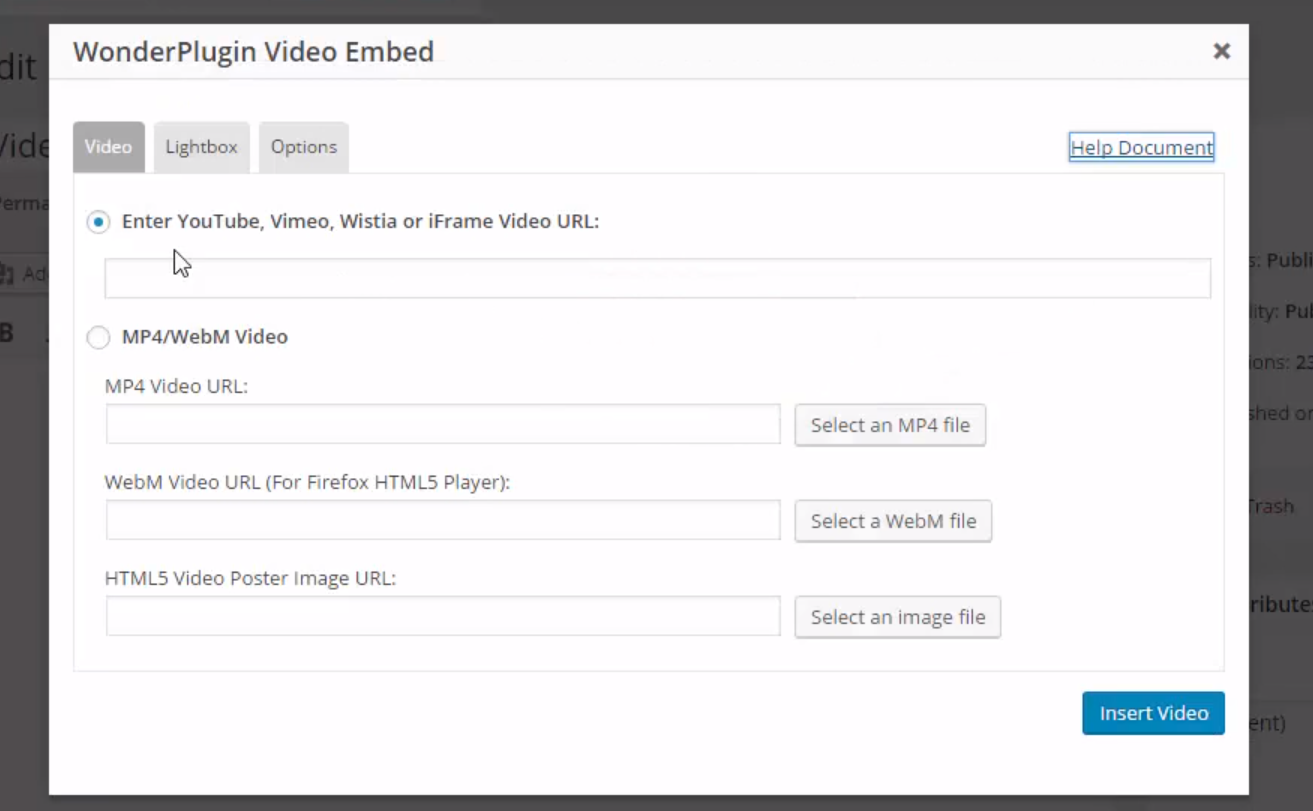Click the Insert Video button
Image resolution: width=1313 pixels, height=811 pixels.
[x=1153, y=713]
